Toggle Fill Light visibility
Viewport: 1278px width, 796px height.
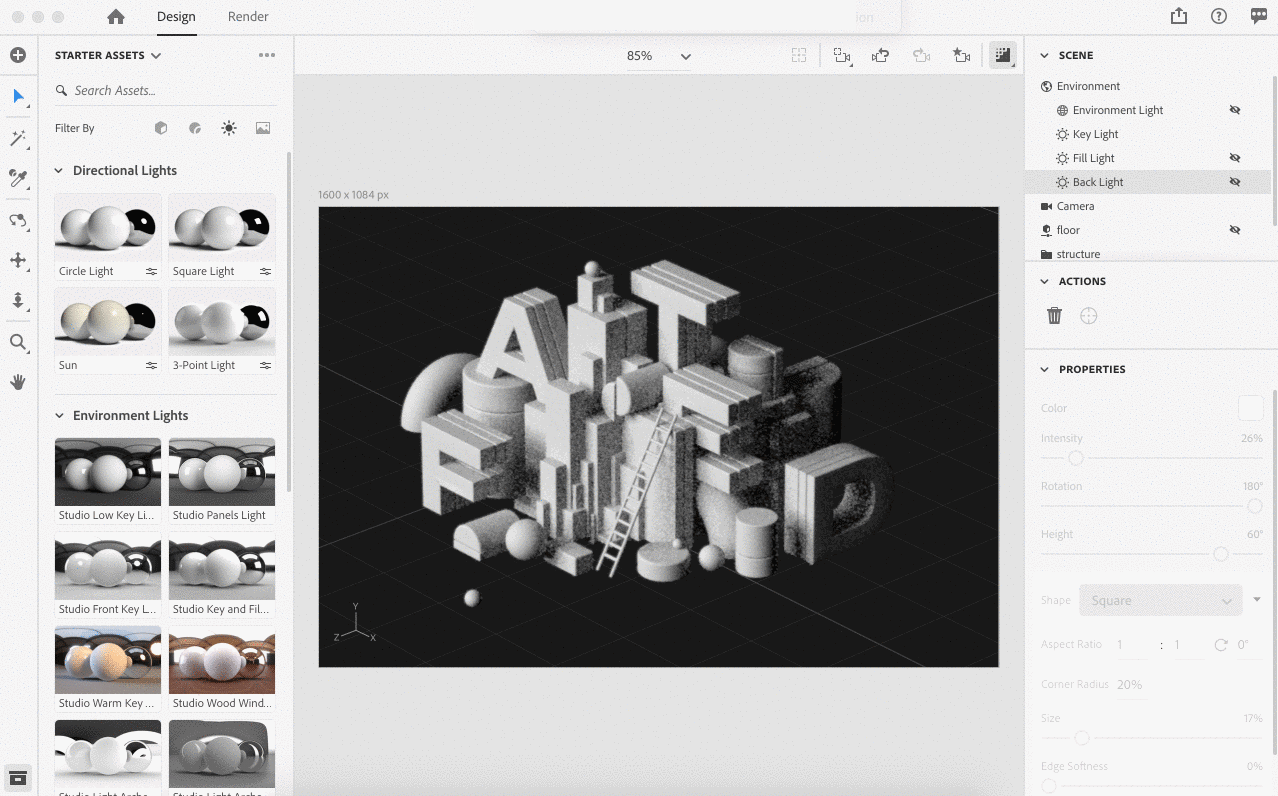[1235, 158]
